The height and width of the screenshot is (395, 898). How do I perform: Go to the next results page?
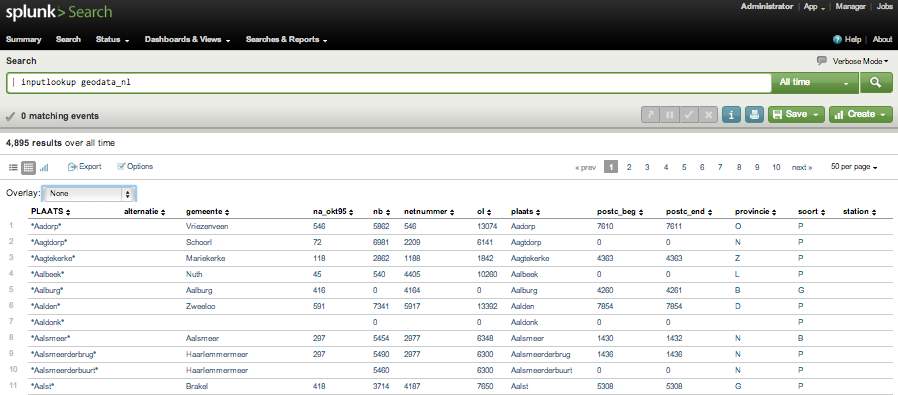coord(802,167)
